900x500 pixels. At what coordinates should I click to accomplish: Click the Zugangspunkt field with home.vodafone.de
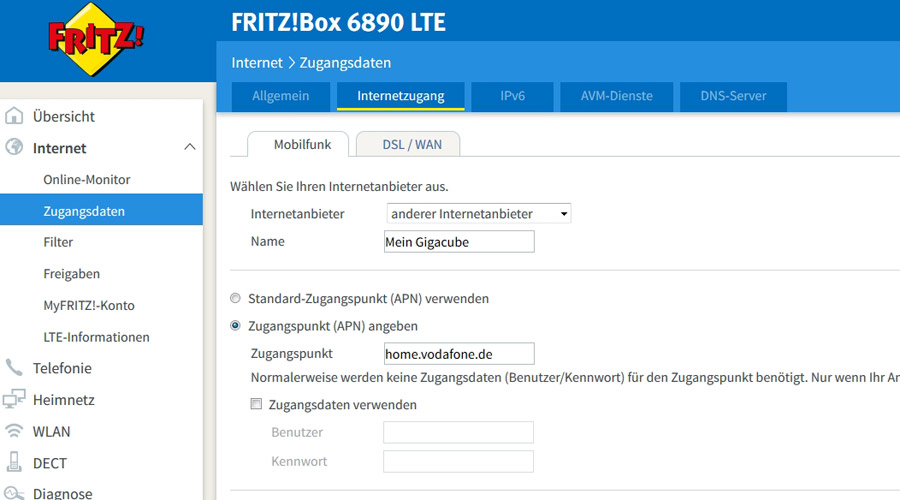click(459, 354)
